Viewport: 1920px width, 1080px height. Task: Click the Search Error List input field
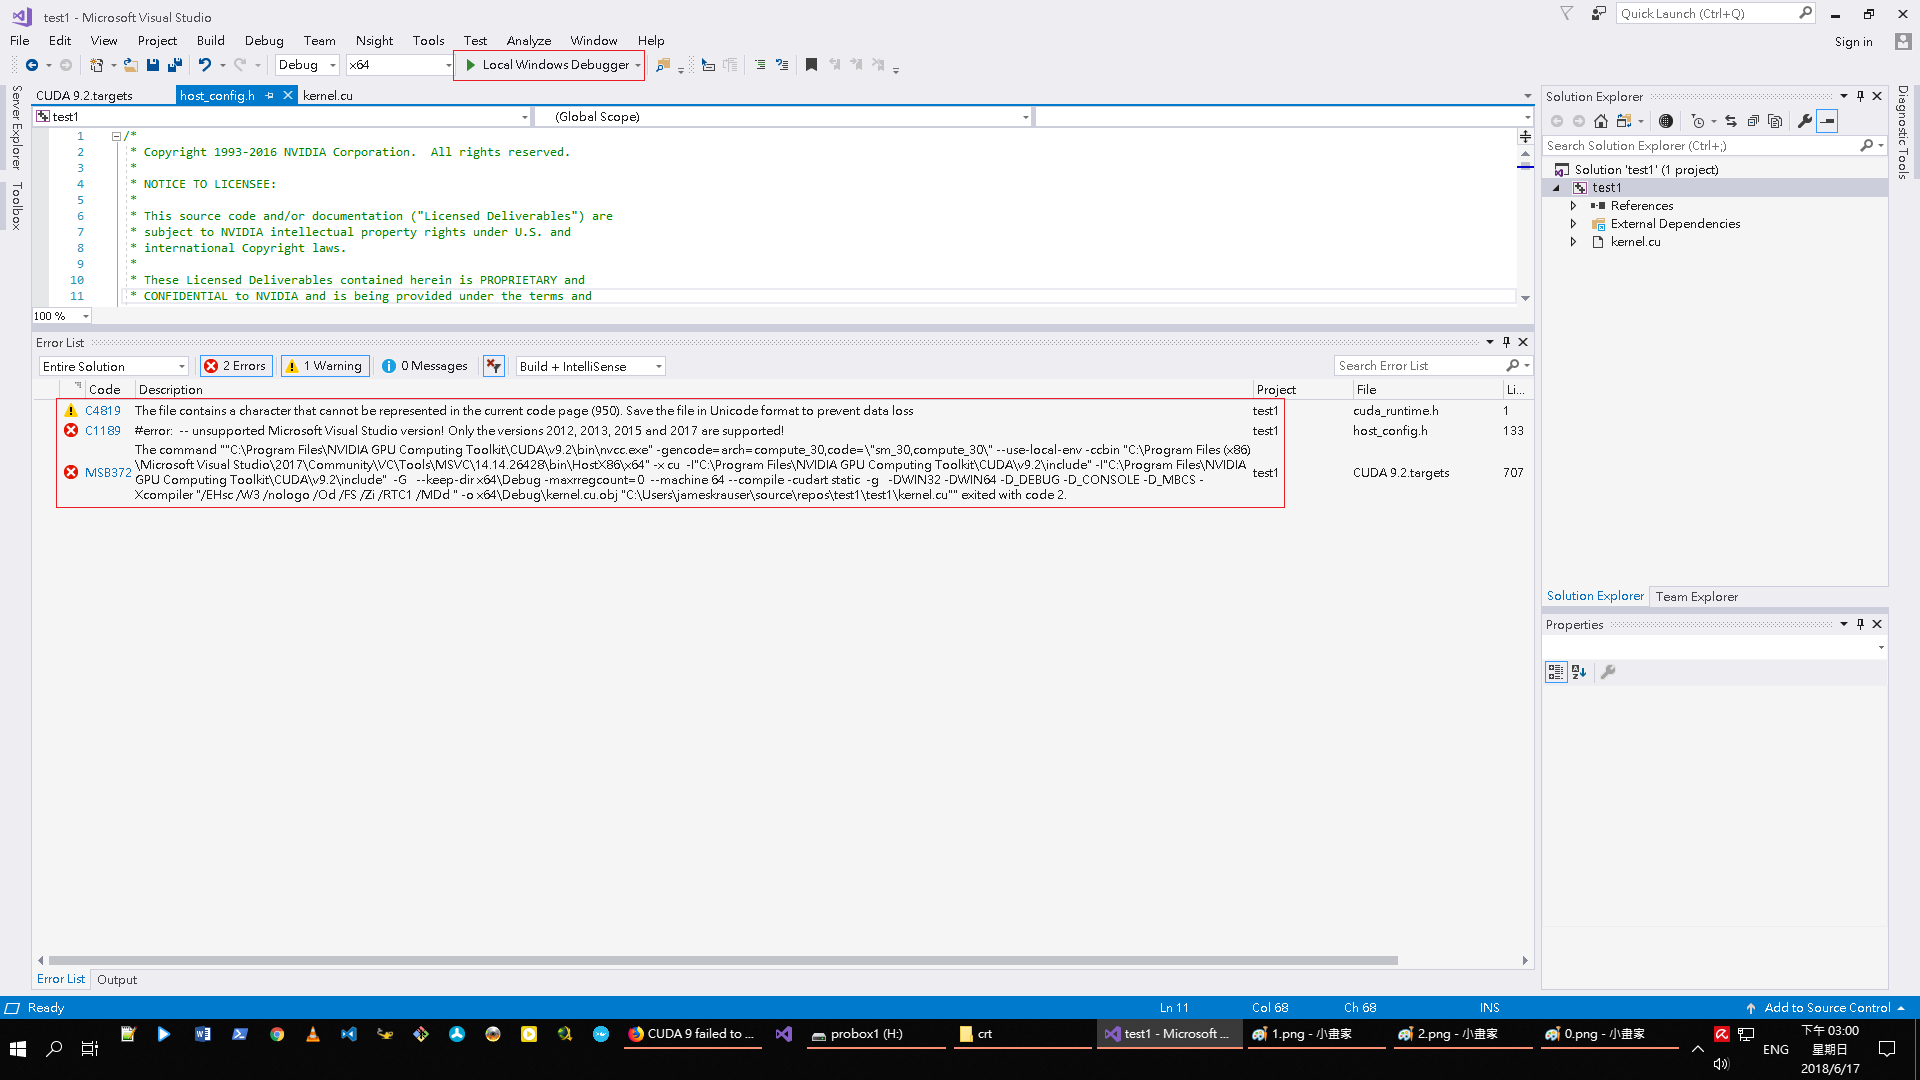click(x=1418, y=366)
